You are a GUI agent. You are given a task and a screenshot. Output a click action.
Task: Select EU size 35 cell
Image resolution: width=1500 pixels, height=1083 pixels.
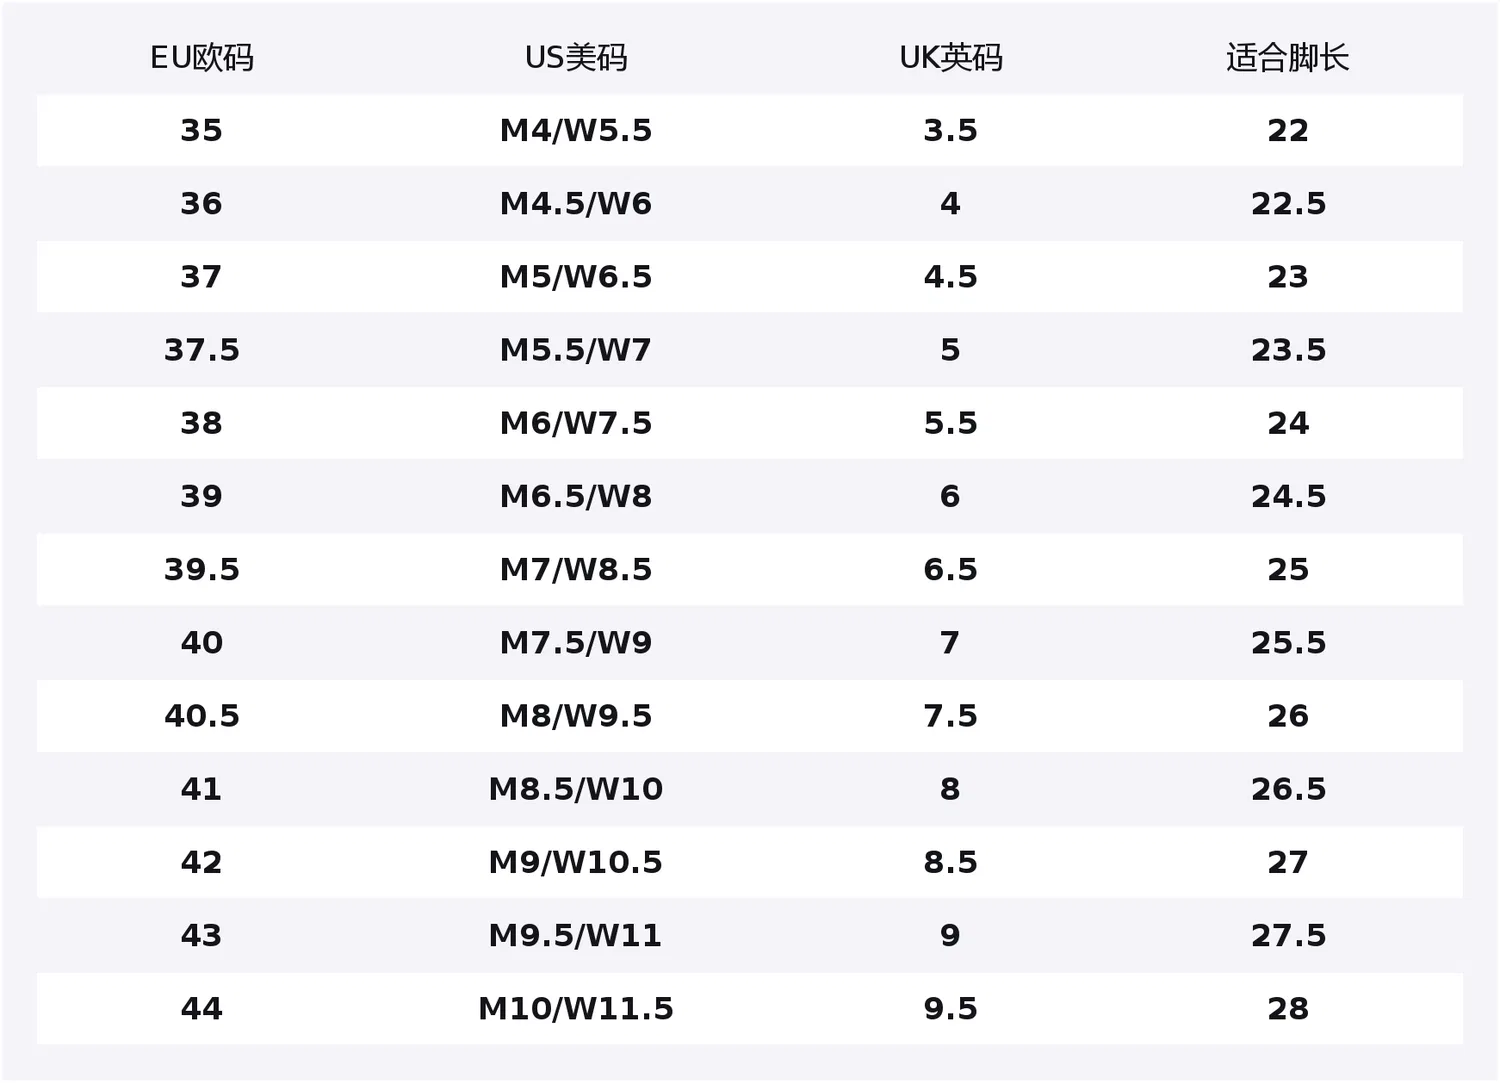tap(201, 130)
